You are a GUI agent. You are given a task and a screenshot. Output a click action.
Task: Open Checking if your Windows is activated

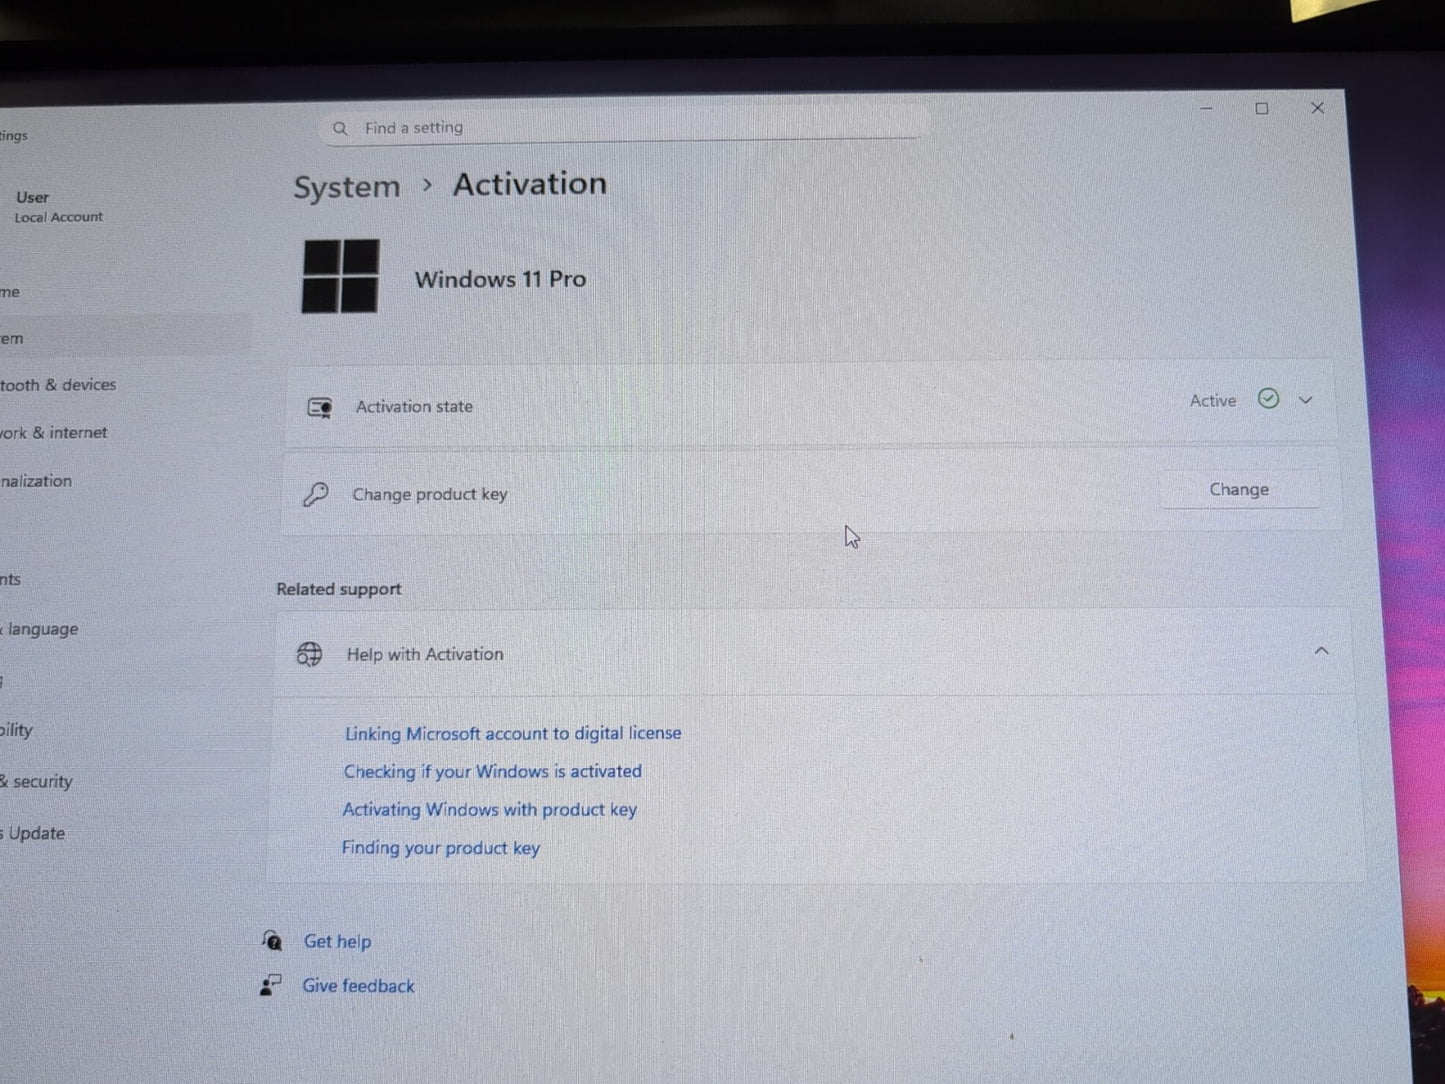pos(493,771)
